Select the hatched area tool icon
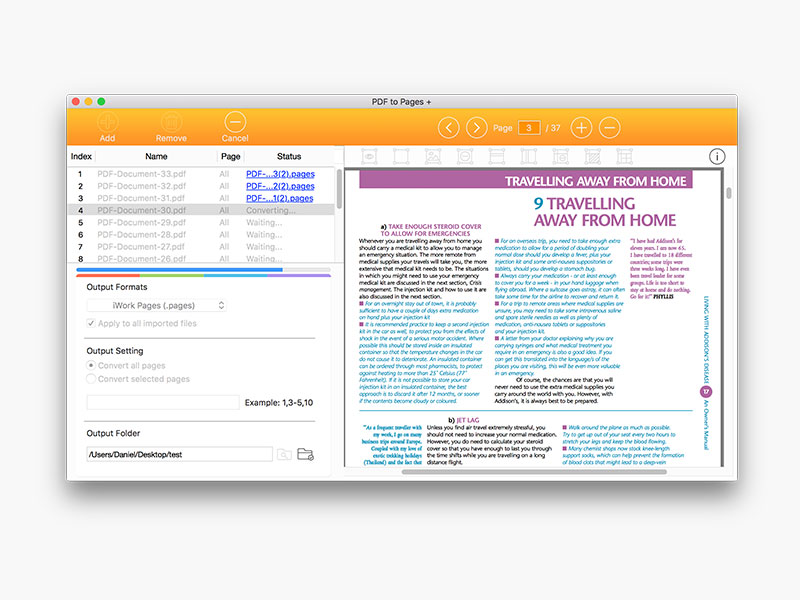 coord(592,156)
